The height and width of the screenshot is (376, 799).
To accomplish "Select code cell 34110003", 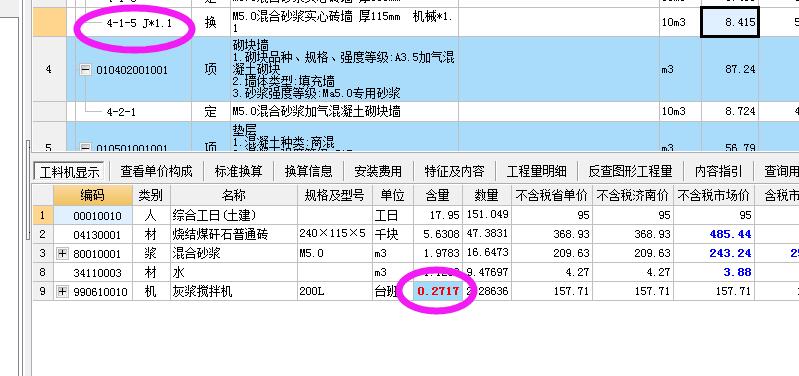I will pyautogui.click(x=93, y=273).
